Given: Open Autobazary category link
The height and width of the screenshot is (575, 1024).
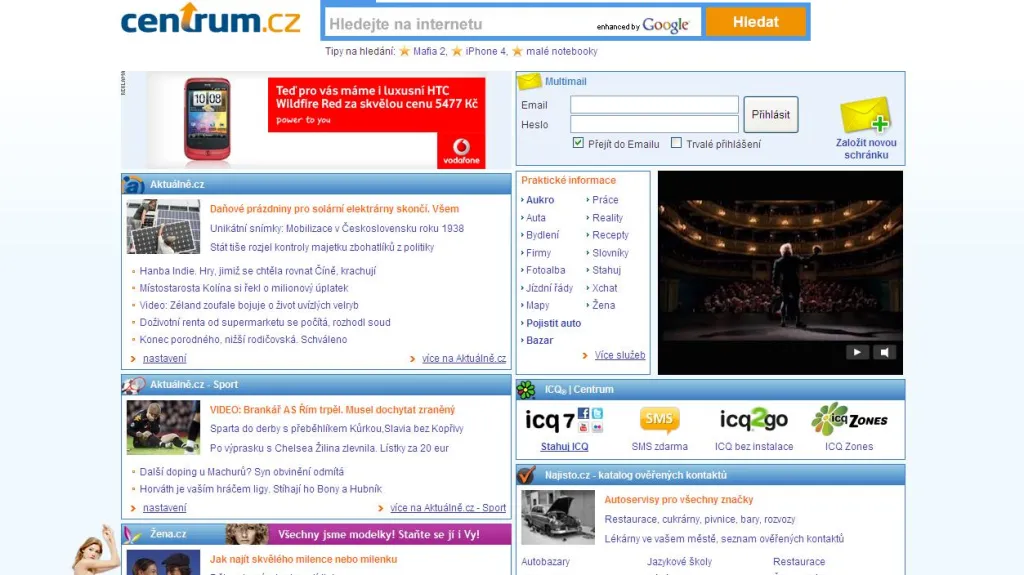Looking at the screenshot, I should pyautogui.click(x=545, y=561).
